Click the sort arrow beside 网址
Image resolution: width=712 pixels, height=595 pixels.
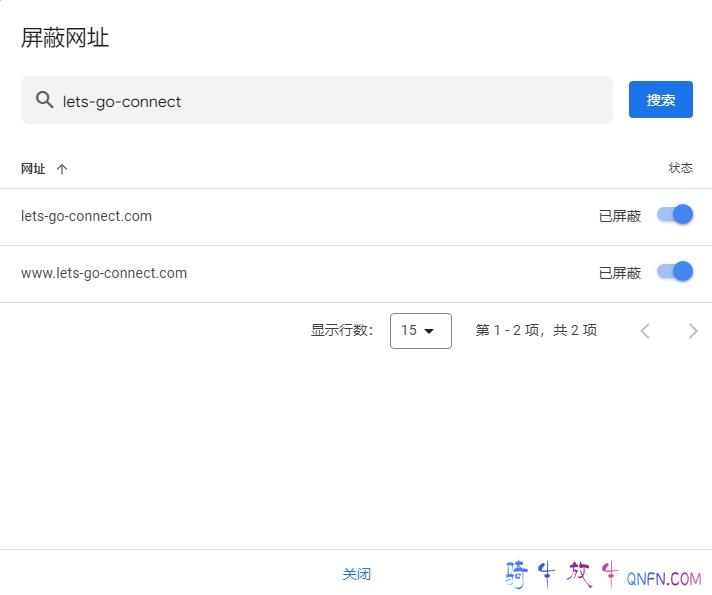tap(62, 169)
